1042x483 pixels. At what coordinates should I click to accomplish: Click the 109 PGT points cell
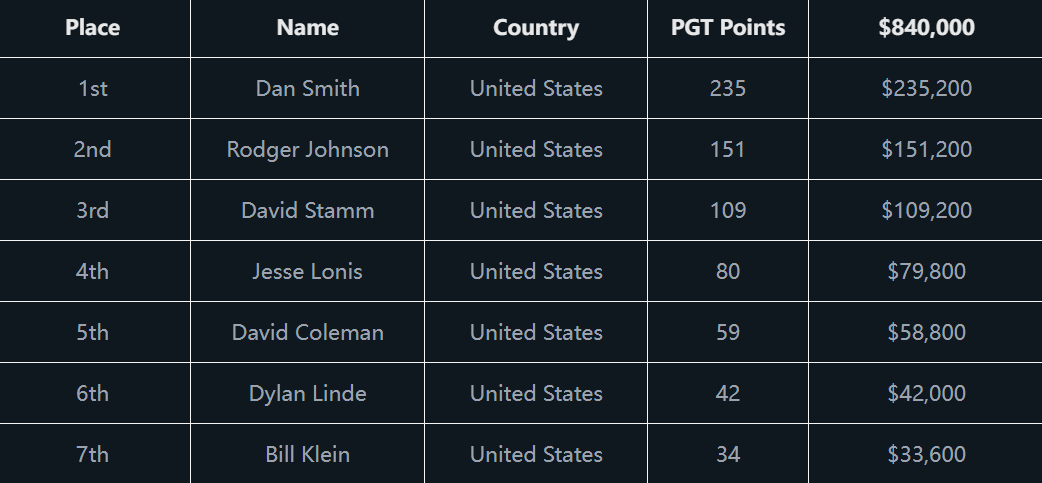click(x=728, y=210)
